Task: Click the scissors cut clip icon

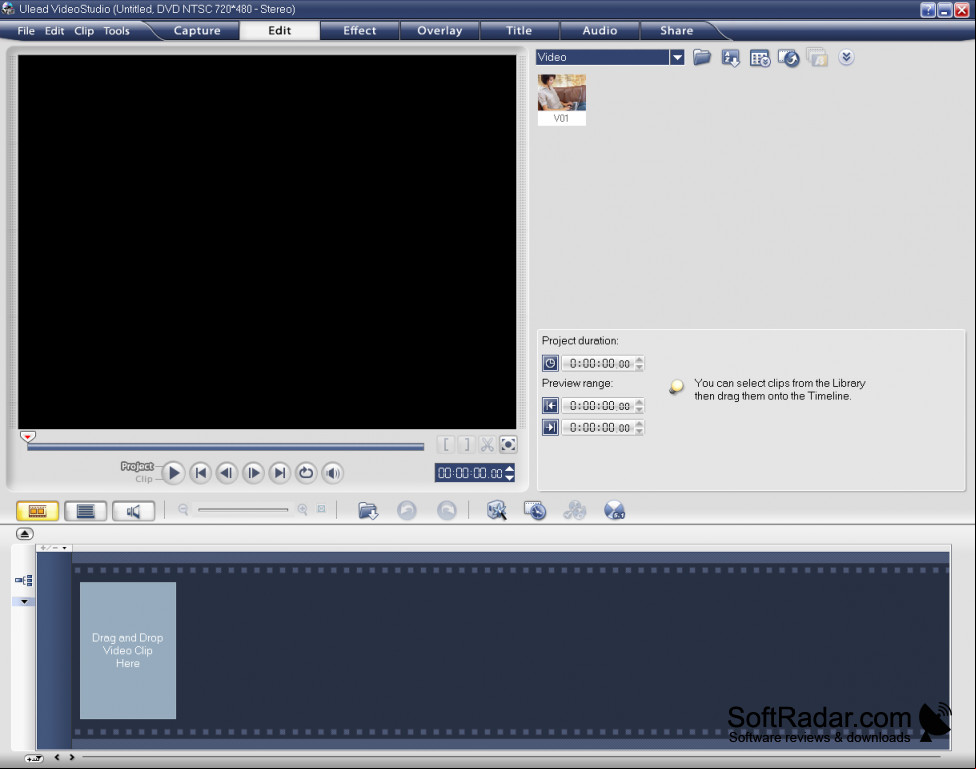Action: pos(487,445)
